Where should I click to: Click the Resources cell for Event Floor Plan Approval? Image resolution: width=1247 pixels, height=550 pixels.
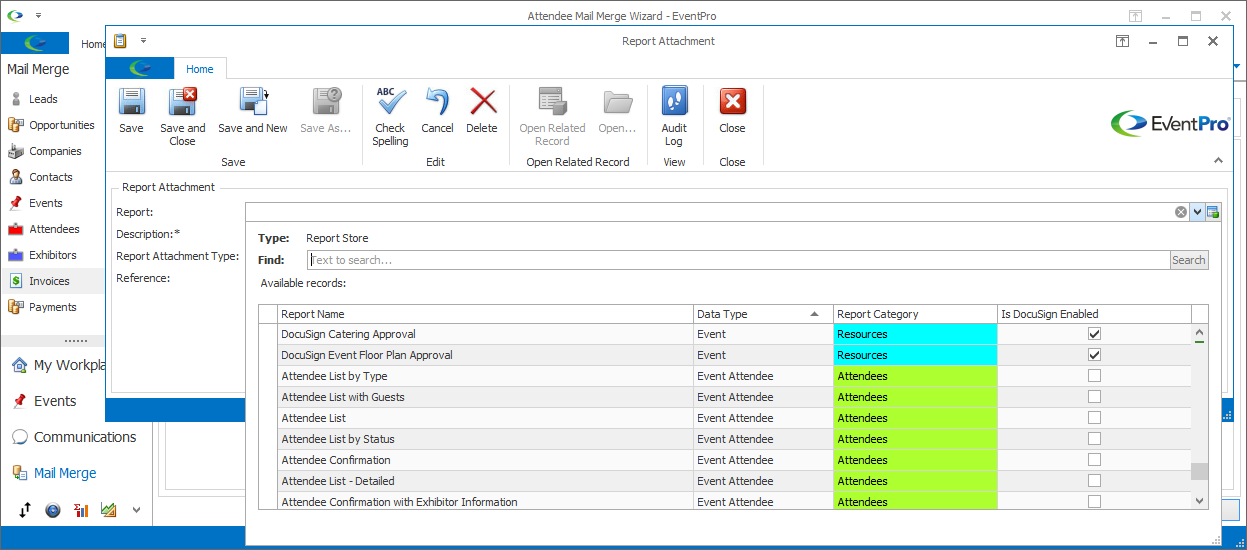pyautogui.click(x=915, y=355)
